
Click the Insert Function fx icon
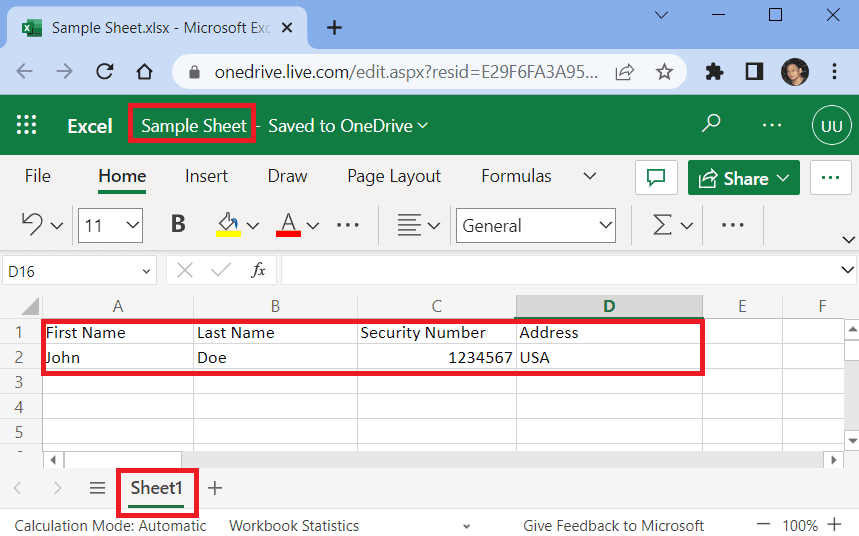pyautogui.click(x=258, y=270)
